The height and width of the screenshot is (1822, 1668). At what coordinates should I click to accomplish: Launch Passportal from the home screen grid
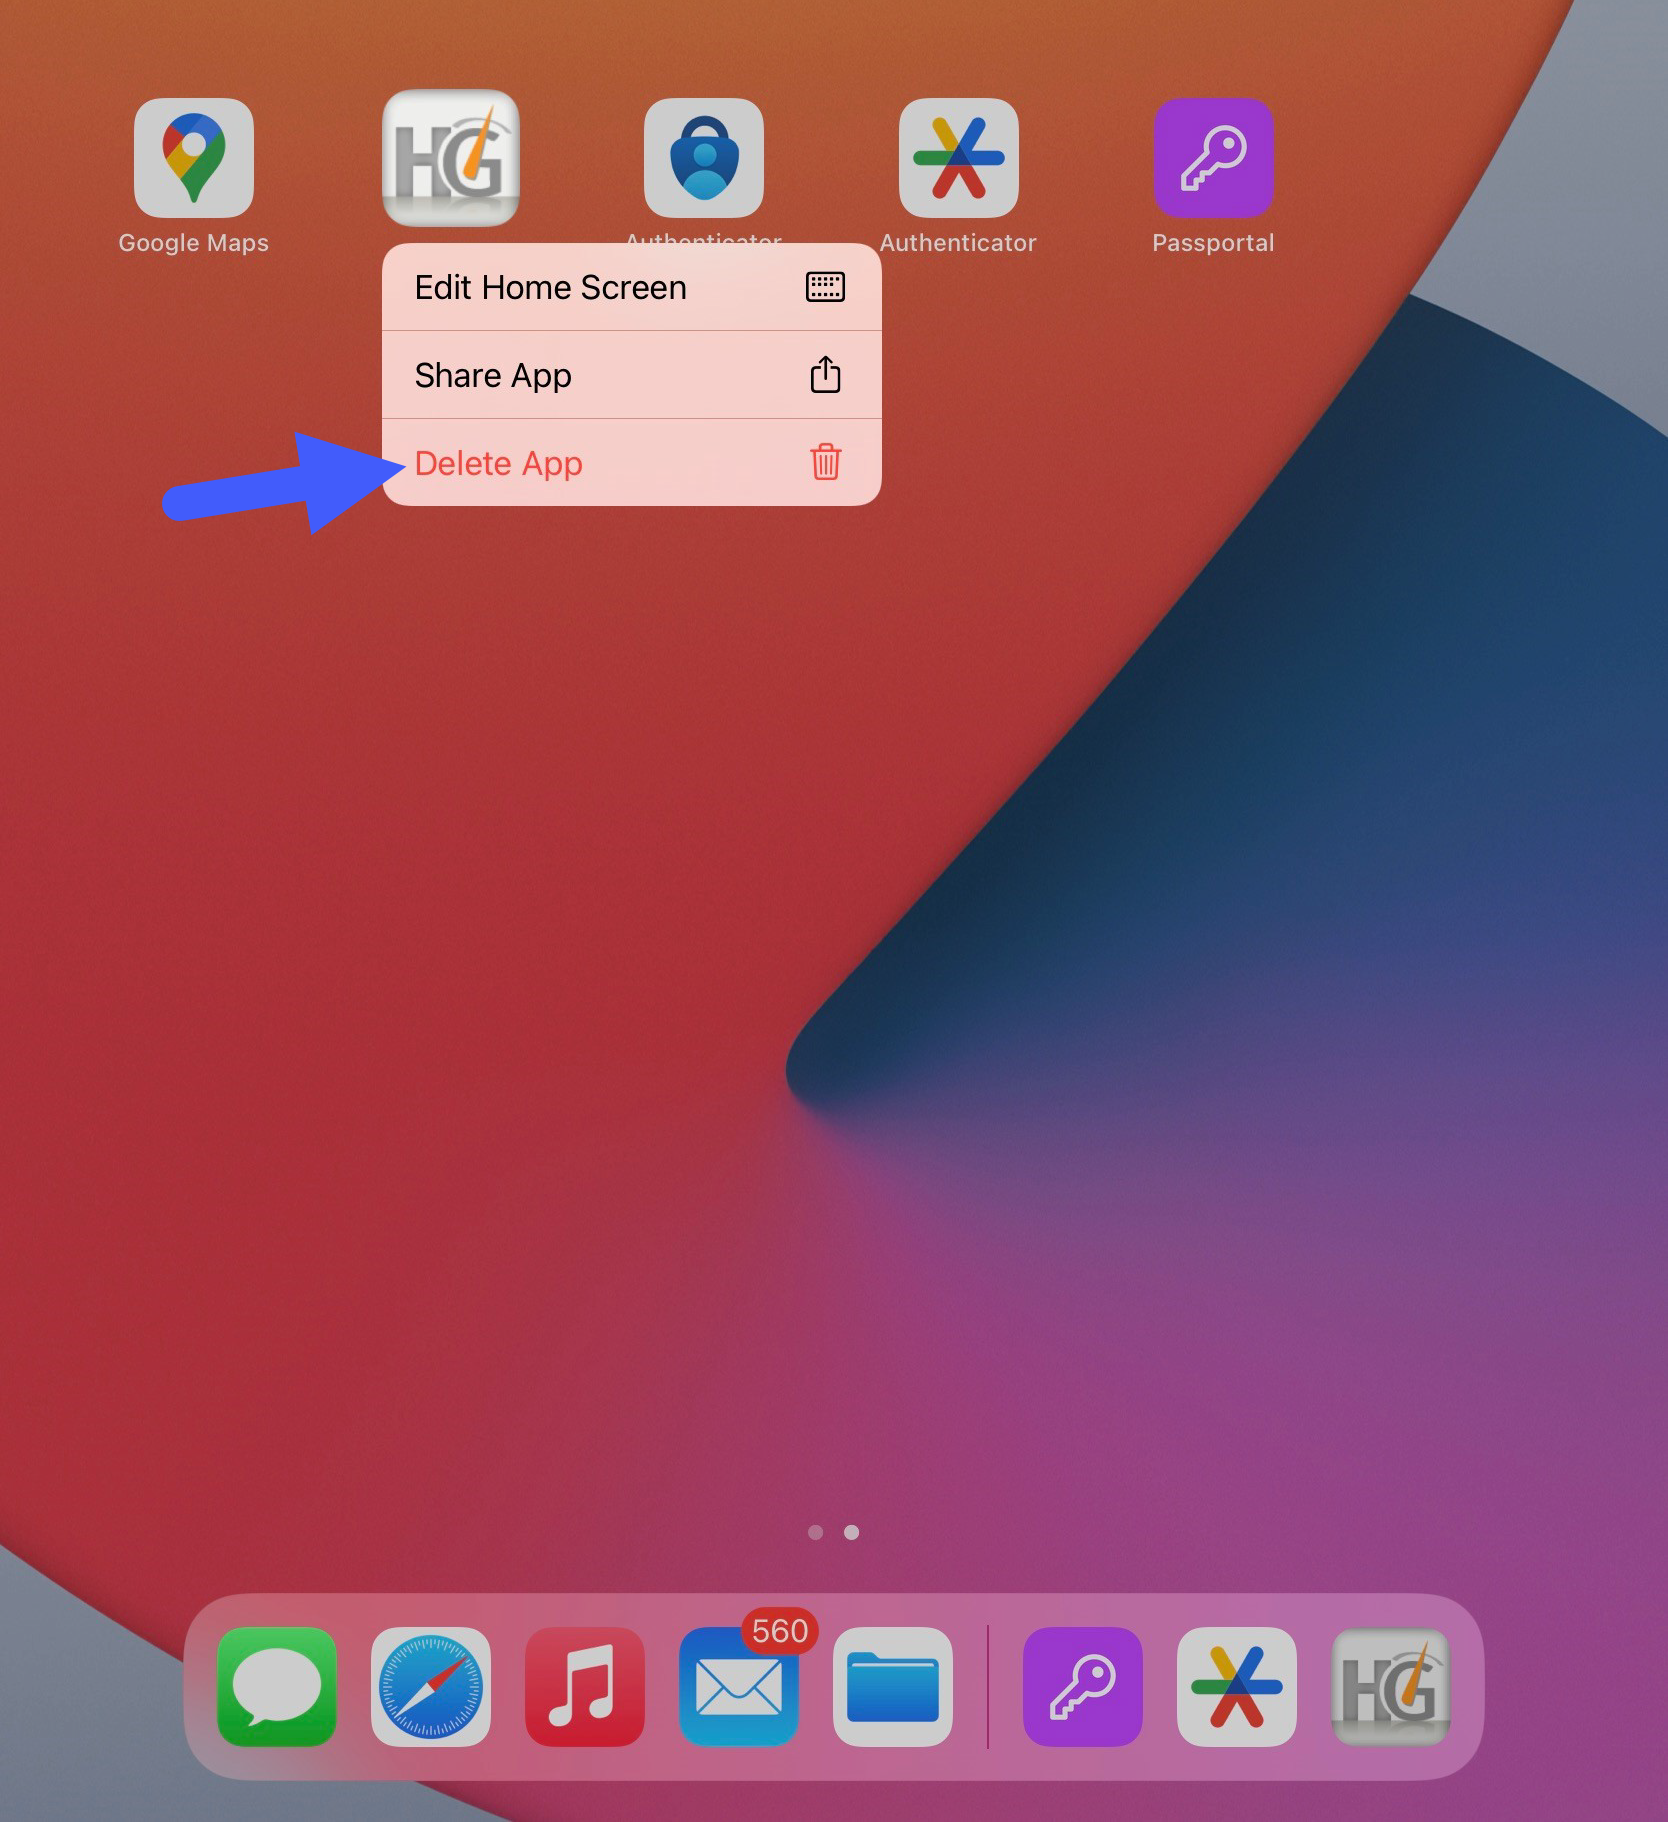(x=1213, y=158)
